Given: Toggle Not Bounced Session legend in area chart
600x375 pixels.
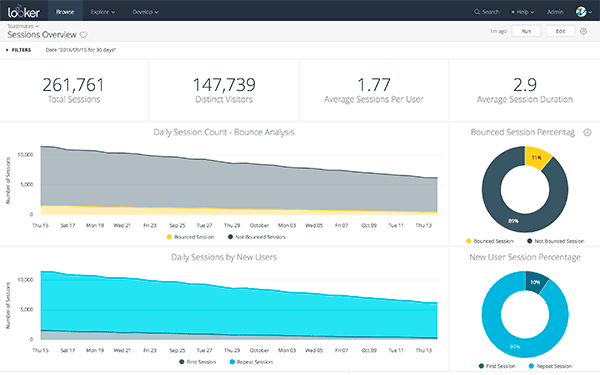Looking at the screenshot, I should point(256,237).
